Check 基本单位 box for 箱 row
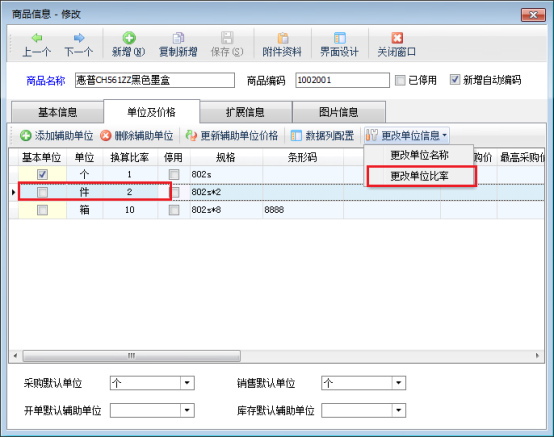This screenshot has height=438, width=554. click(x=42, y=210)
